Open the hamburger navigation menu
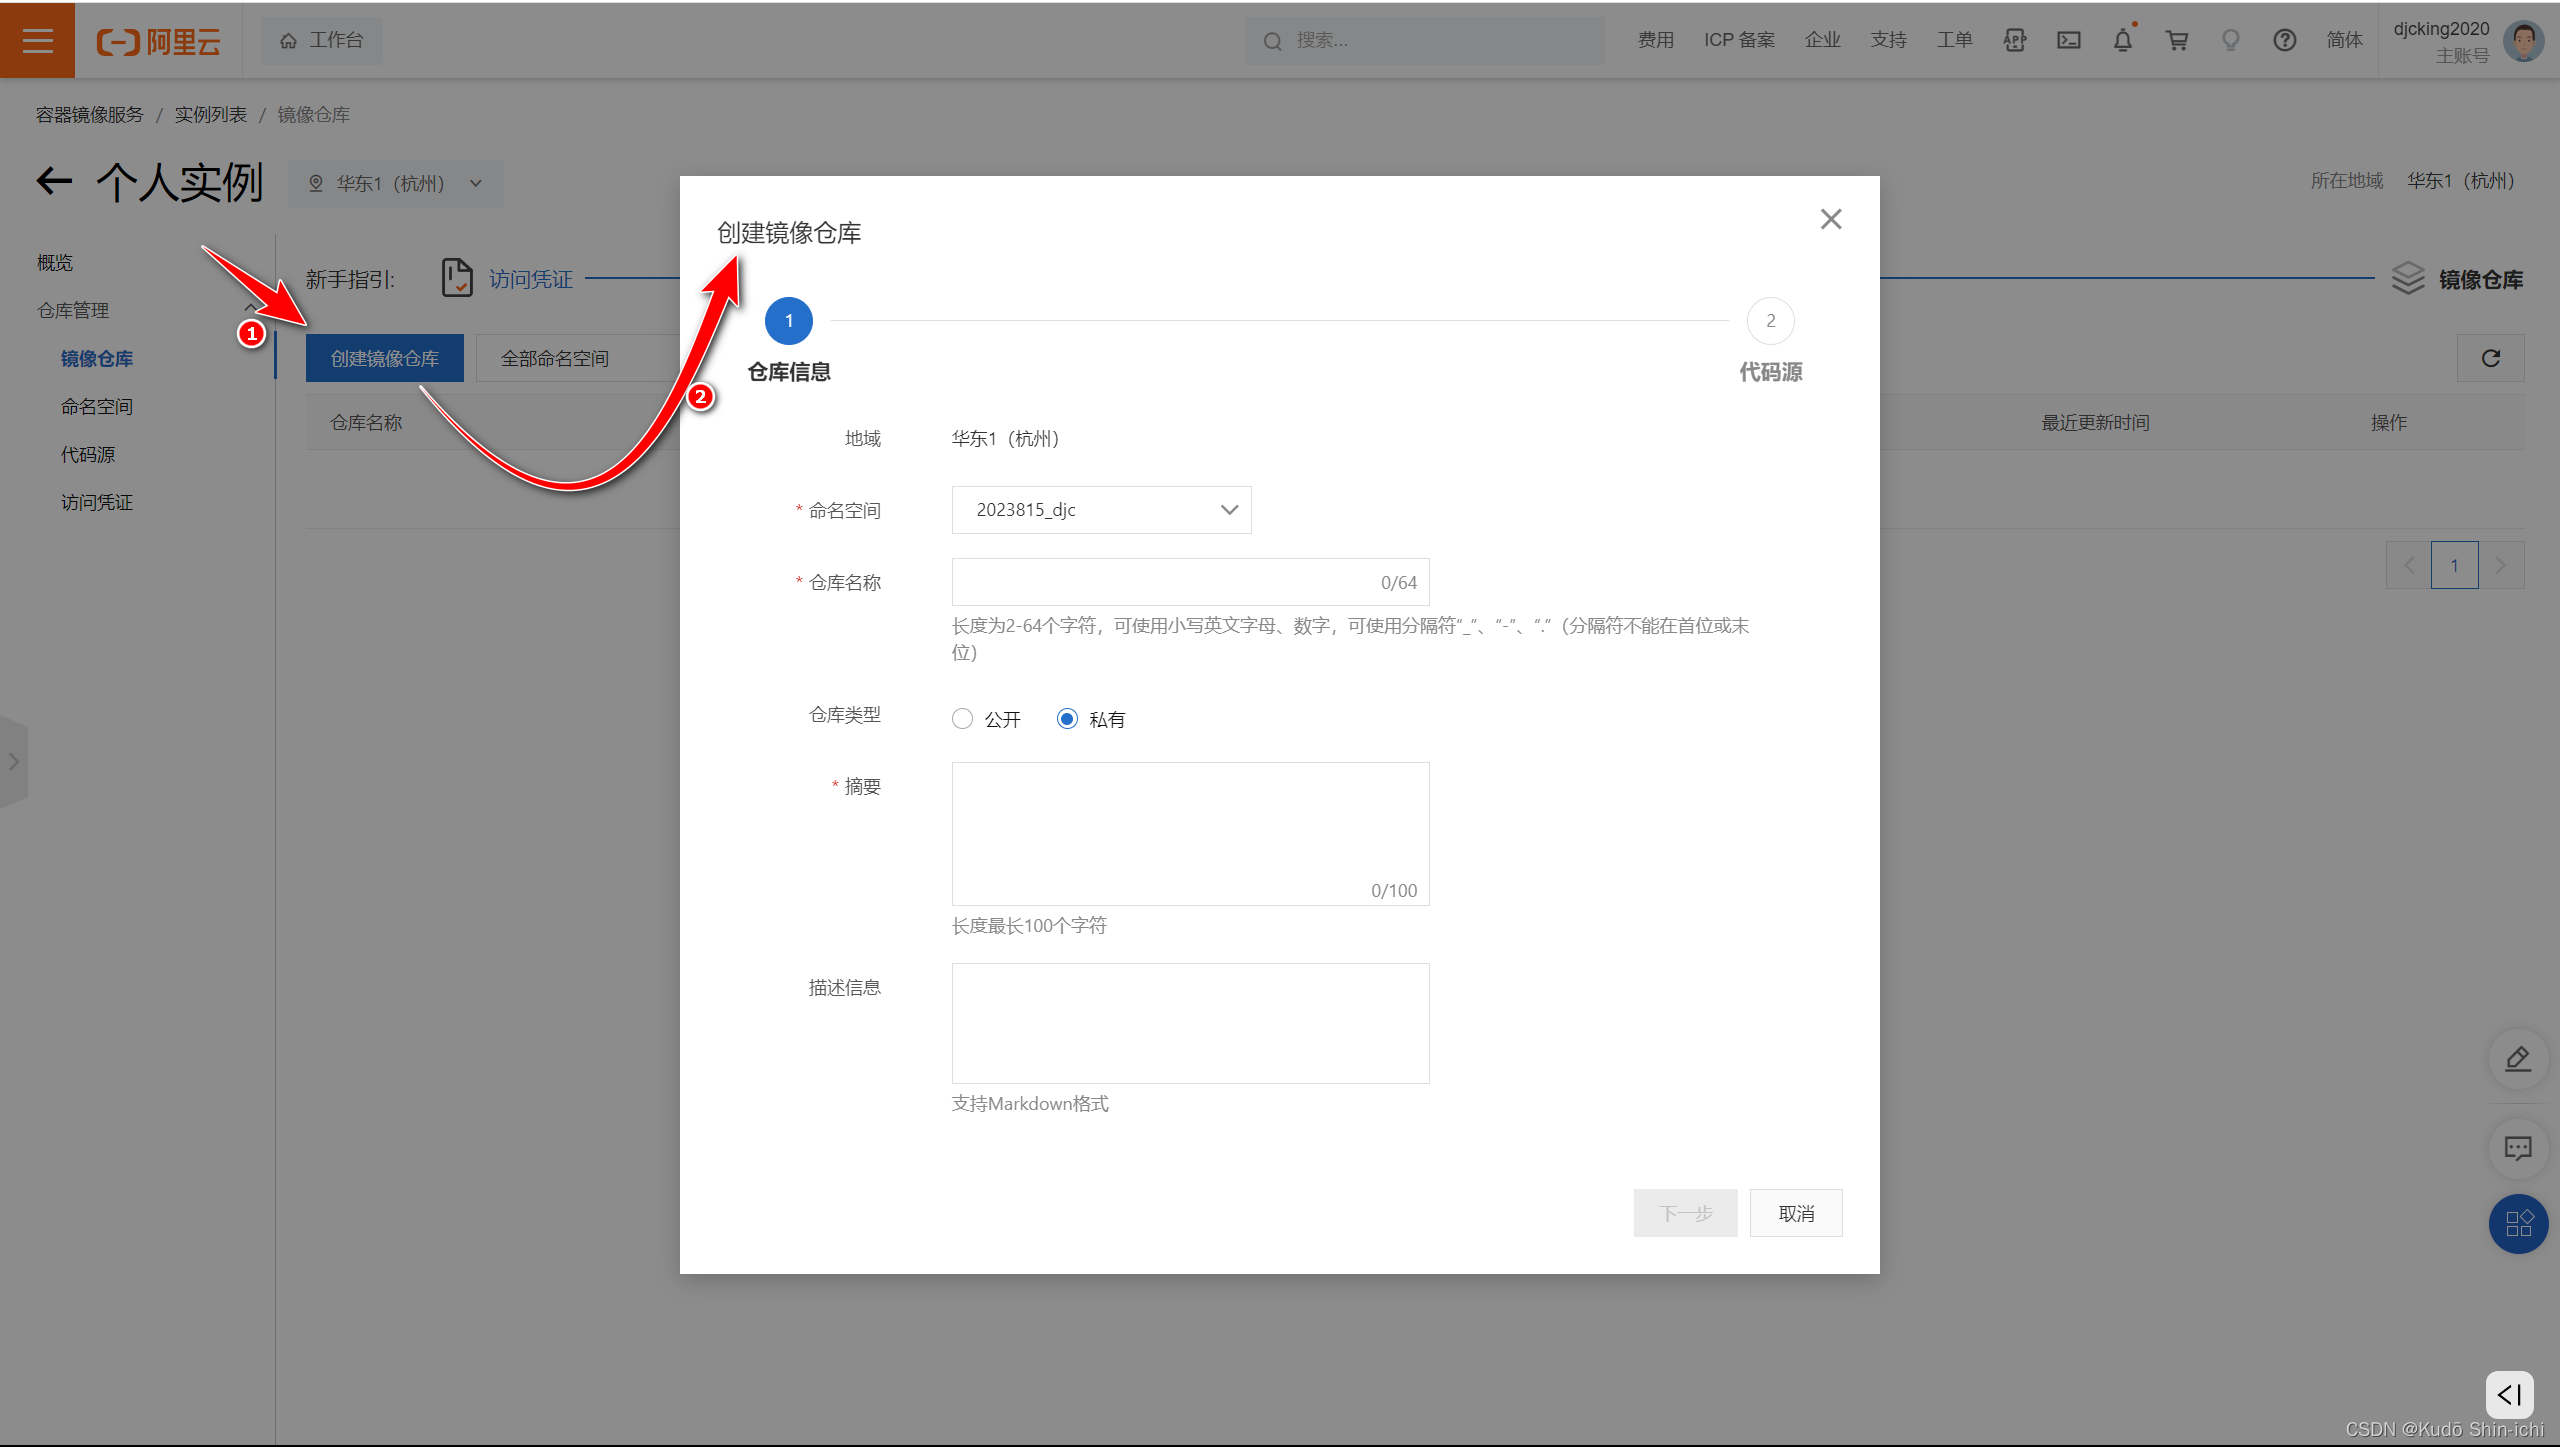 tap(37, 40)
